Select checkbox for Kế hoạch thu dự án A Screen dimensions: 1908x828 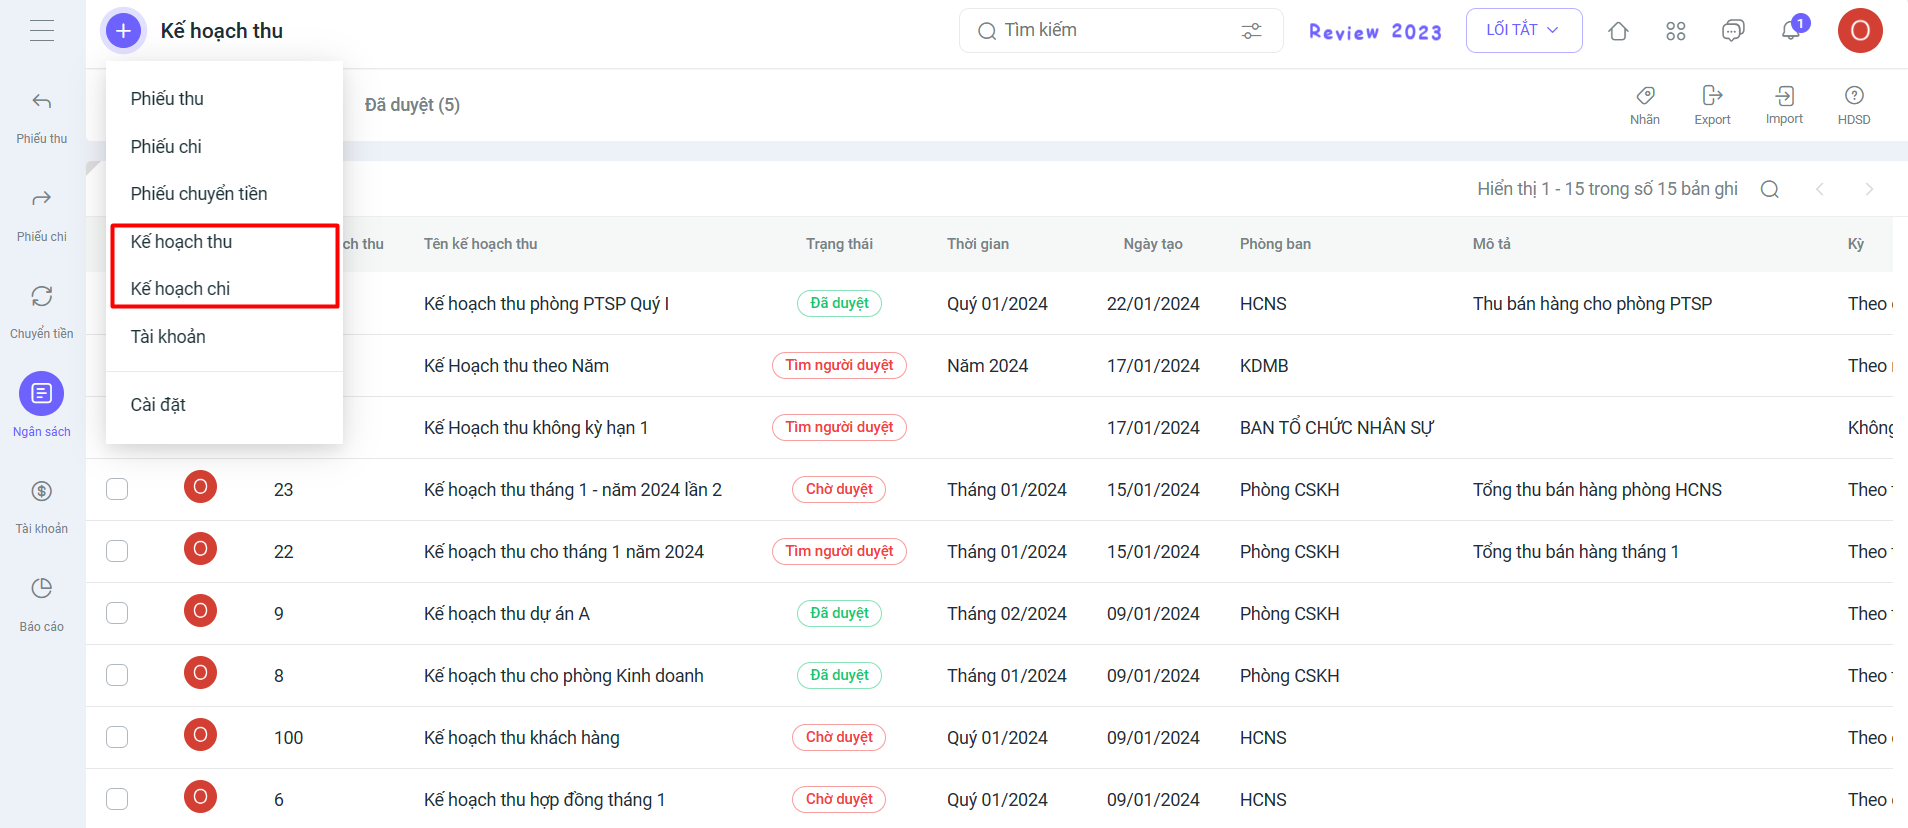[x=117, y=613]
